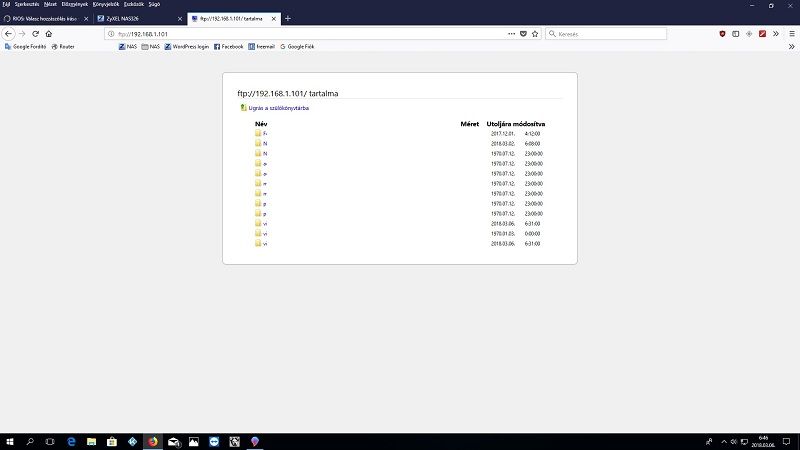Viewport: 800px width, 450px height.
Task: Open the Mail app on taskbar
Action: 173,441
